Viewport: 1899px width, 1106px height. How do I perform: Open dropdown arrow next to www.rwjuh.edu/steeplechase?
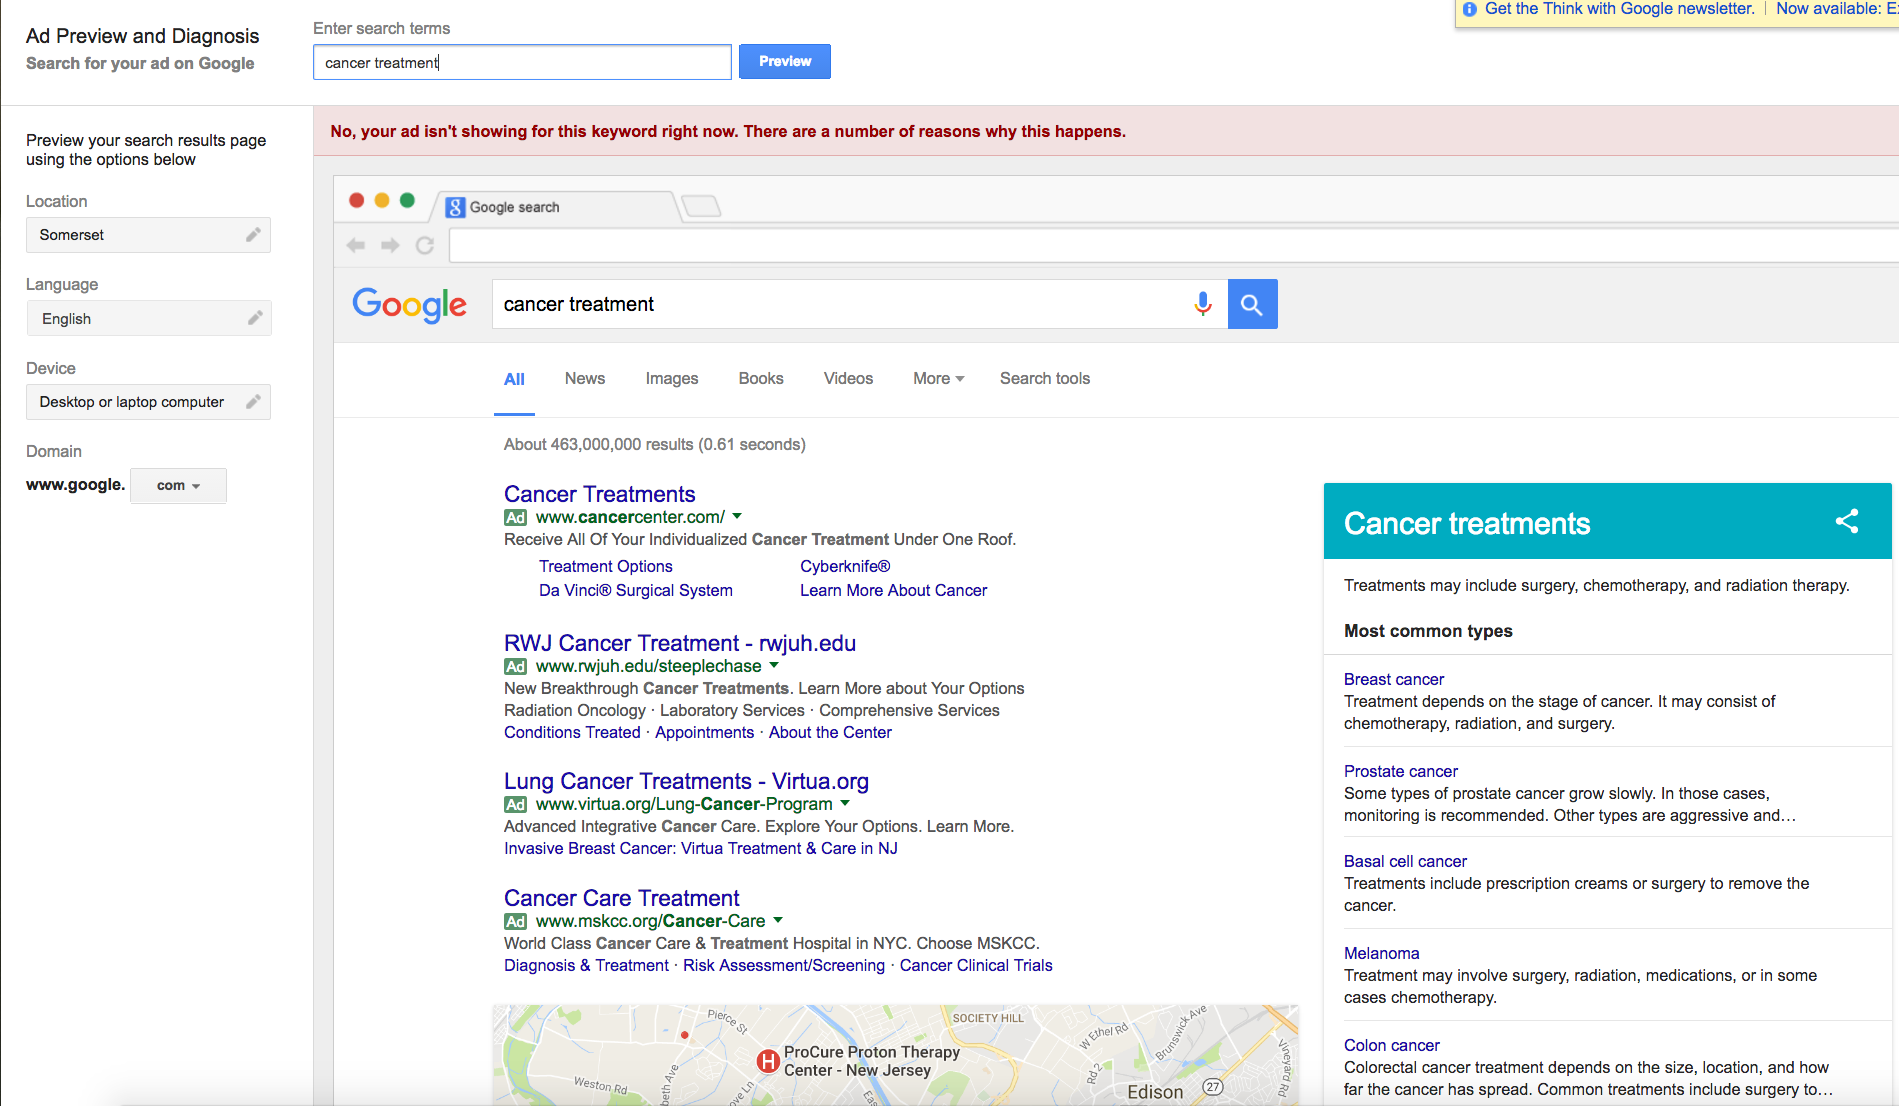774,666
